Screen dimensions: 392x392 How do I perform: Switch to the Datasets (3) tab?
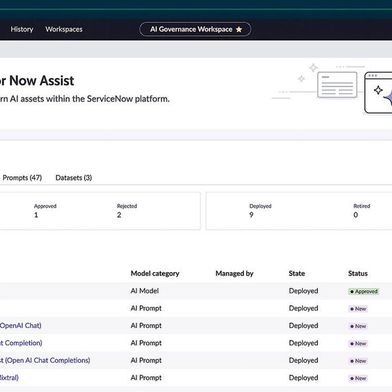74,178
